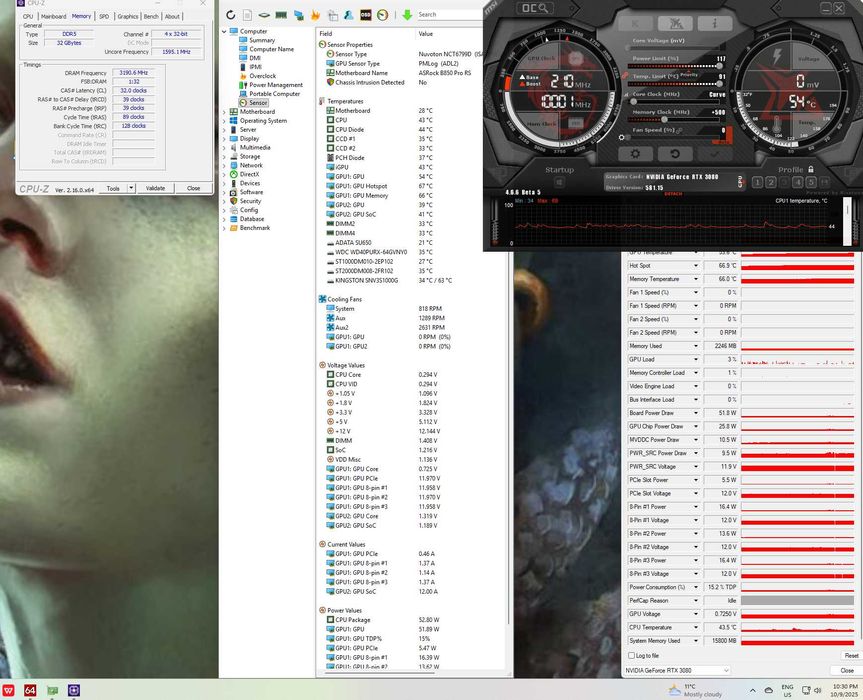Toggle Afterburner Startup Windows button

pyautogui.click(x=559, y=182)
